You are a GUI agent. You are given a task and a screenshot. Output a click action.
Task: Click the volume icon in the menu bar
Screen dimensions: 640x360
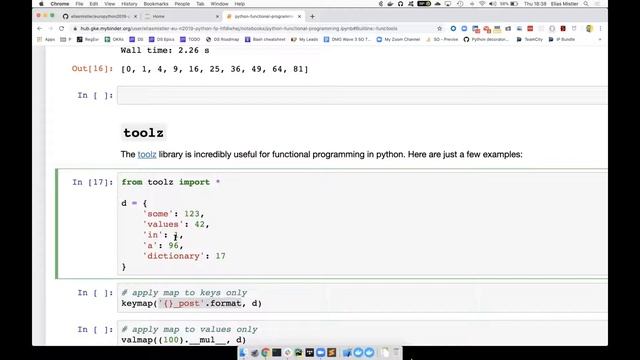pyautogui.click(x=493, y=4)
